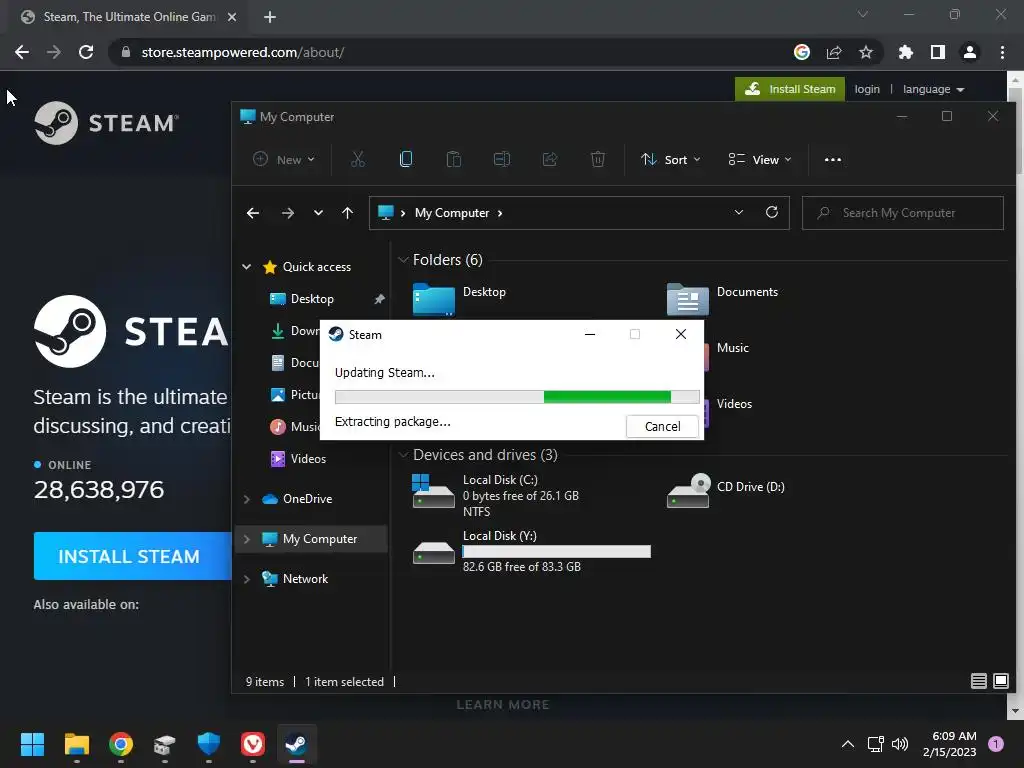Click the Rename icon in File Explorer toolbar
This screenshot has height=768, width=1024.
pos(502,159)
